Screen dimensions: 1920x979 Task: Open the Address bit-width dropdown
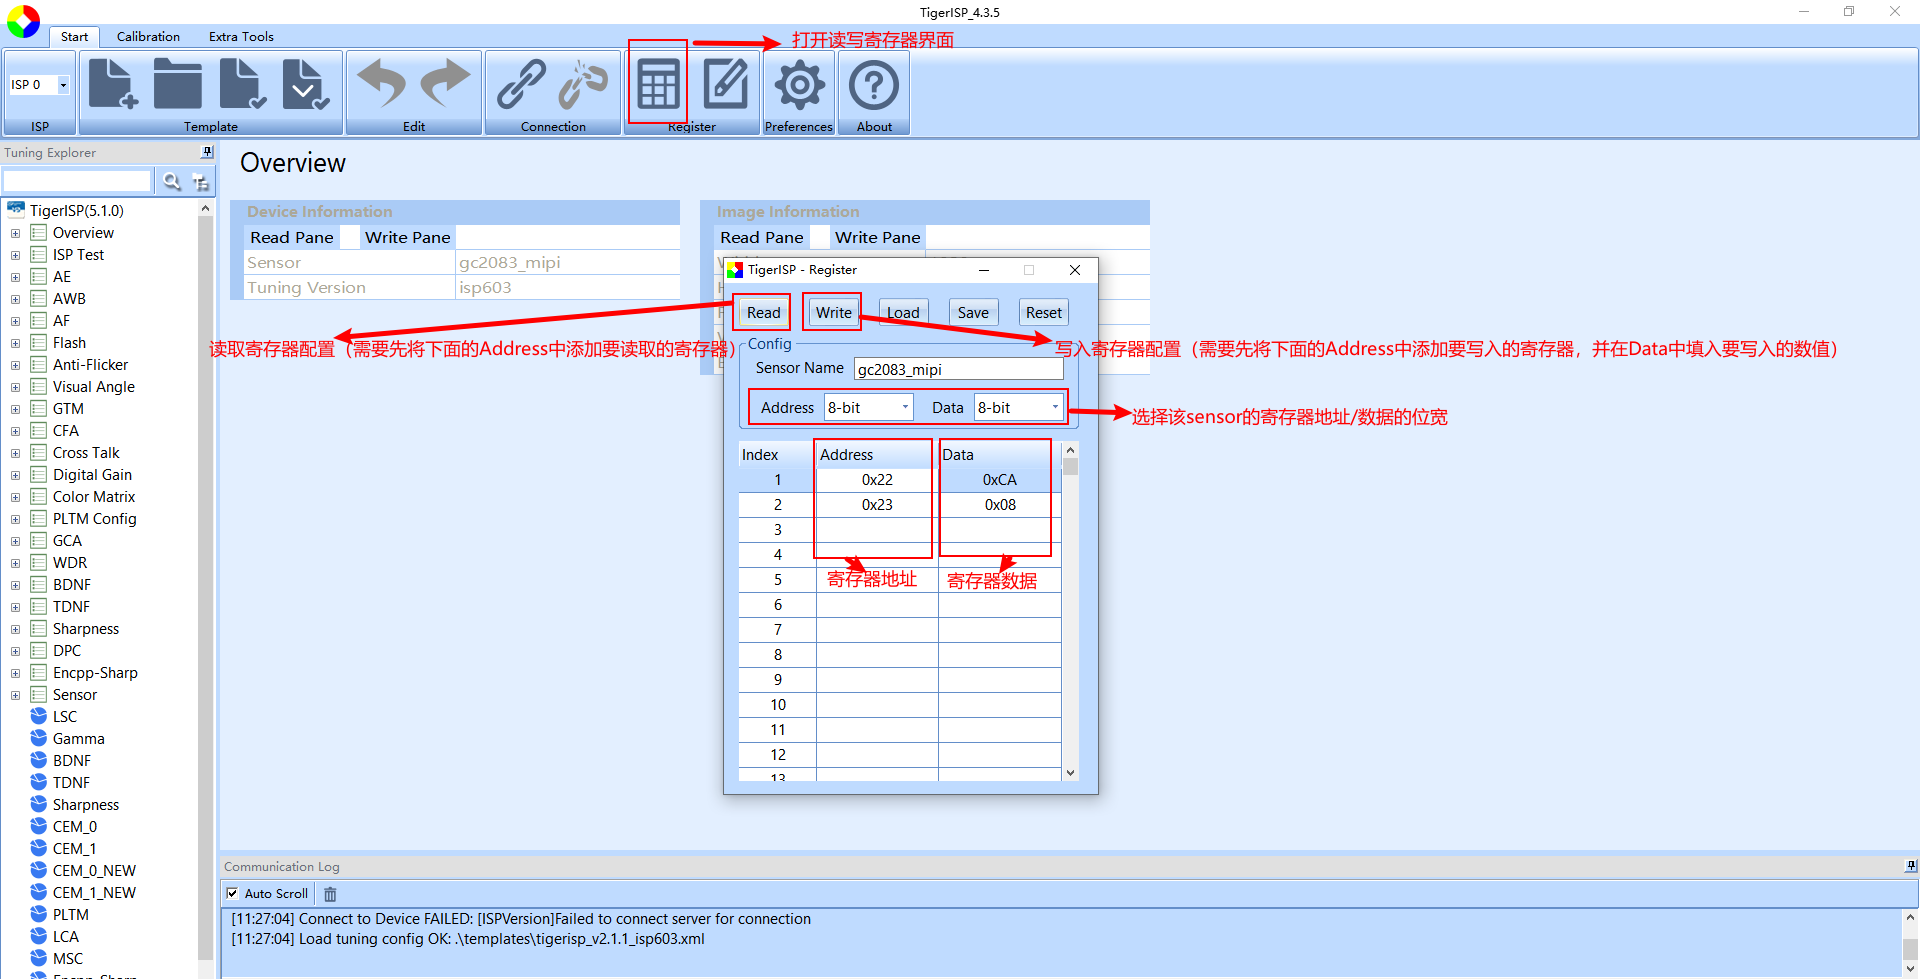pyautogui.click(x=904, y=408)
